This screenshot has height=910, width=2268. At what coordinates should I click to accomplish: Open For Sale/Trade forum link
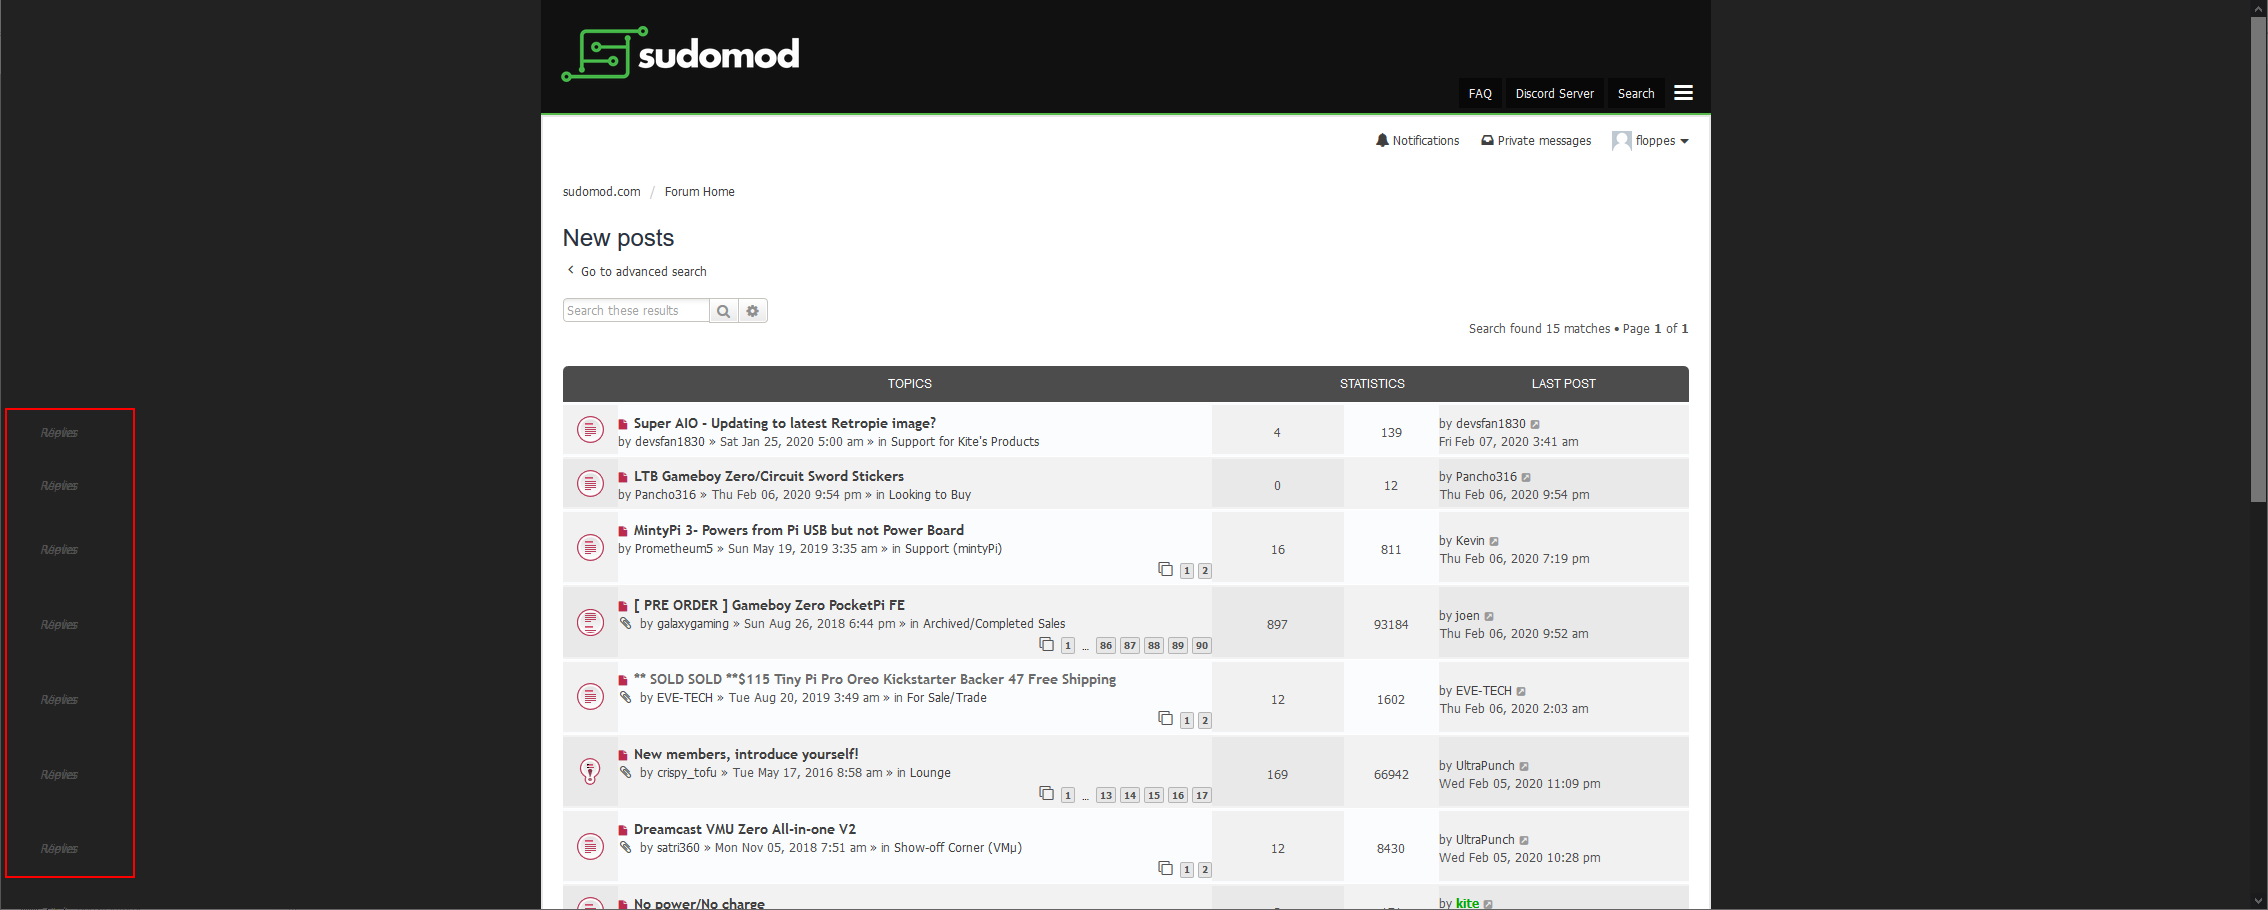(x=947, y=698)
